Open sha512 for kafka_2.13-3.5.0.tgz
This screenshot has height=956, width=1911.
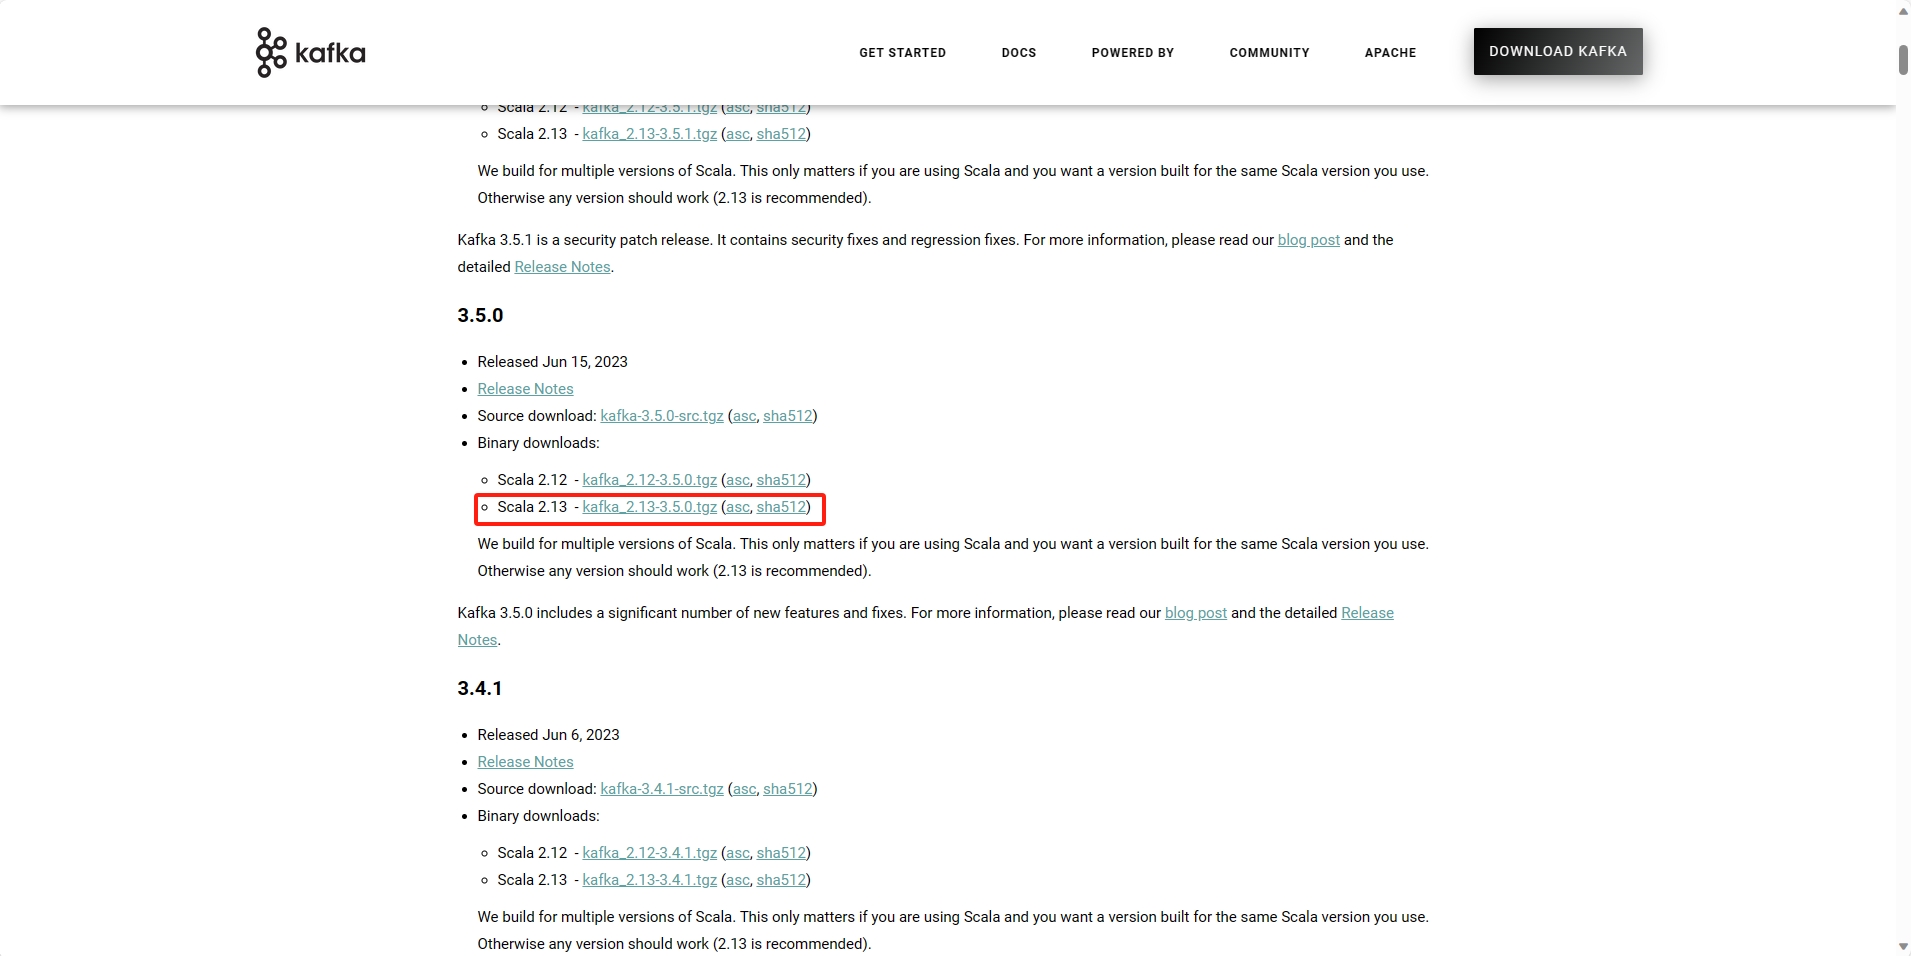(781, 507)
